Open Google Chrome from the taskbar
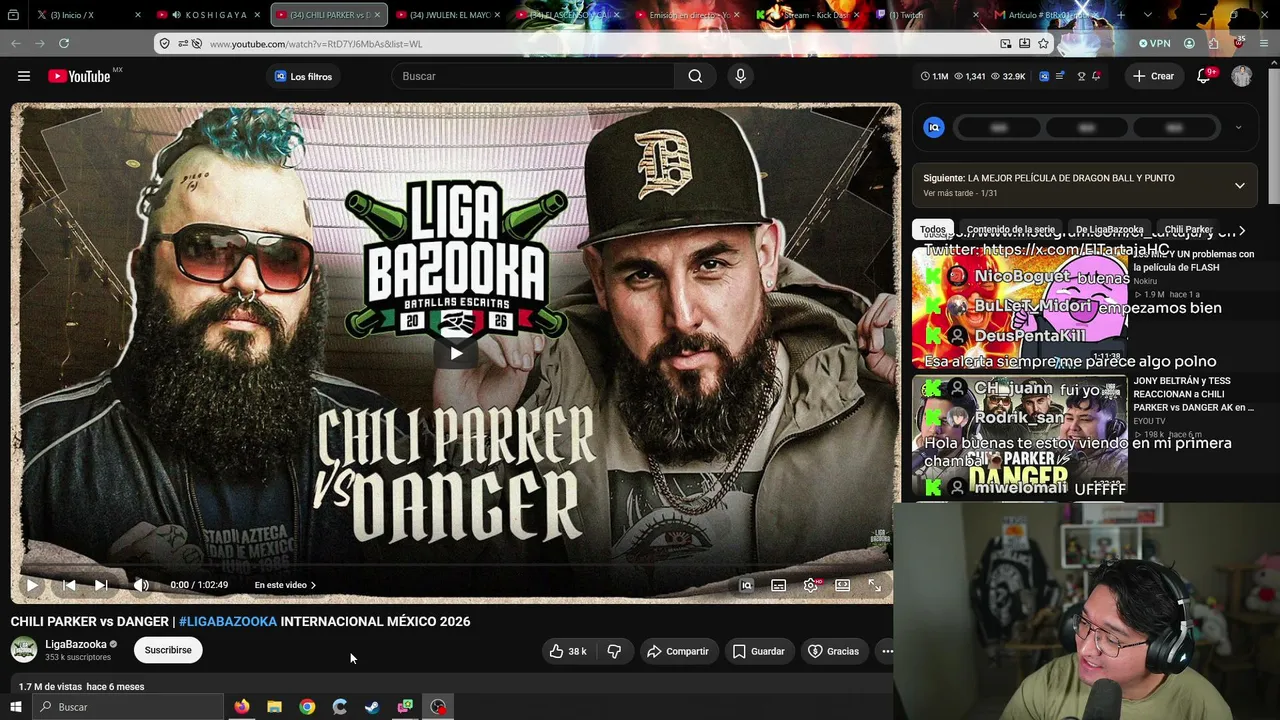The image size is (1280, 720). point(307,707)
